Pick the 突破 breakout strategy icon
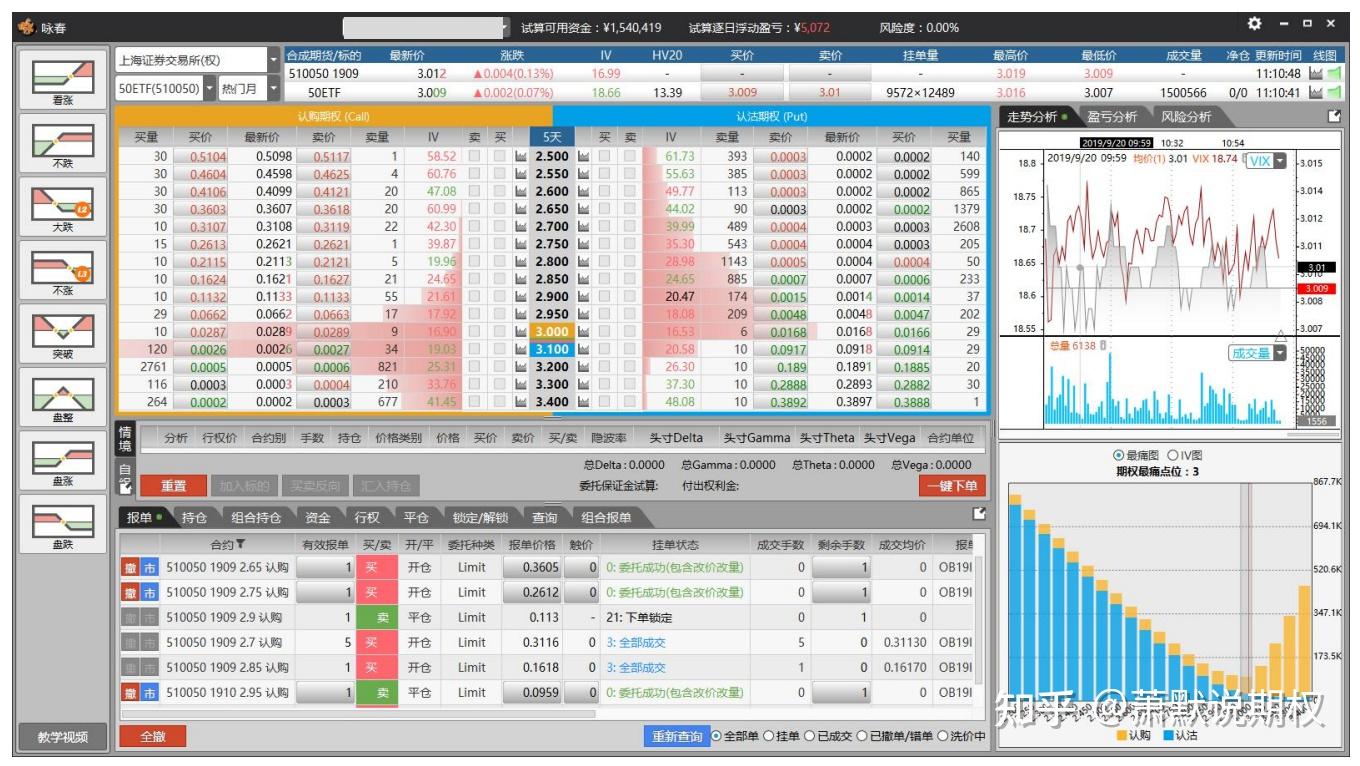The height and width of the screenshot is (766, 1360). (x=63, y=333)
